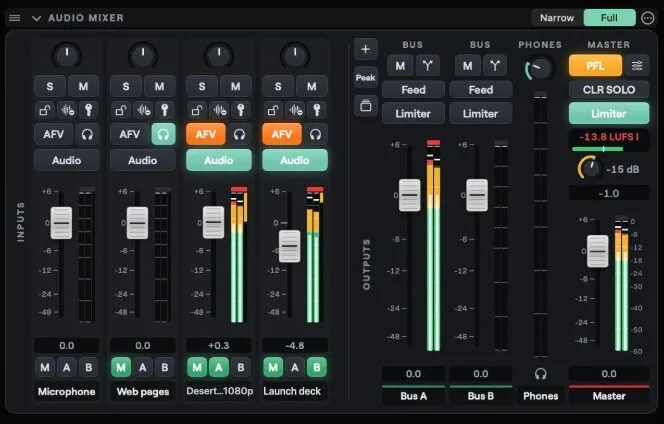This screenshot has height=424, width=664.
Task: Click the Launch deck gain value -4.8
Action: pos(295,346)
